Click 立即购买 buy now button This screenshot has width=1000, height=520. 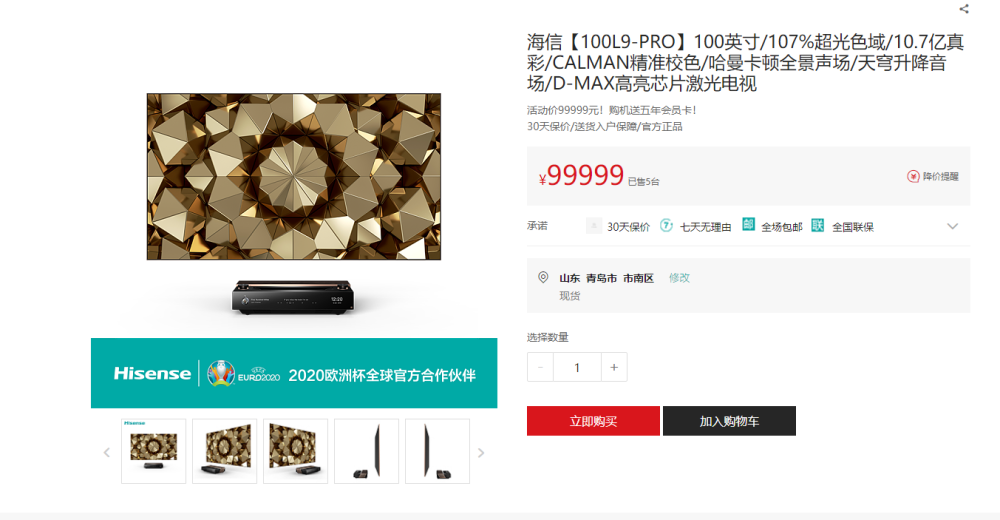click(593, 421)
